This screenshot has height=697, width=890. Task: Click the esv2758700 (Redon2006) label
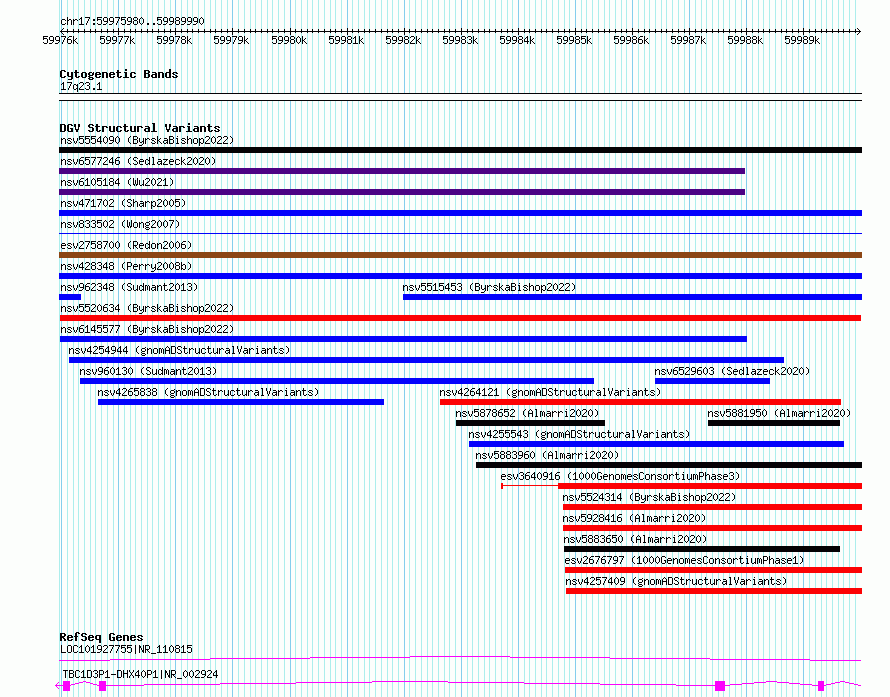126,245
